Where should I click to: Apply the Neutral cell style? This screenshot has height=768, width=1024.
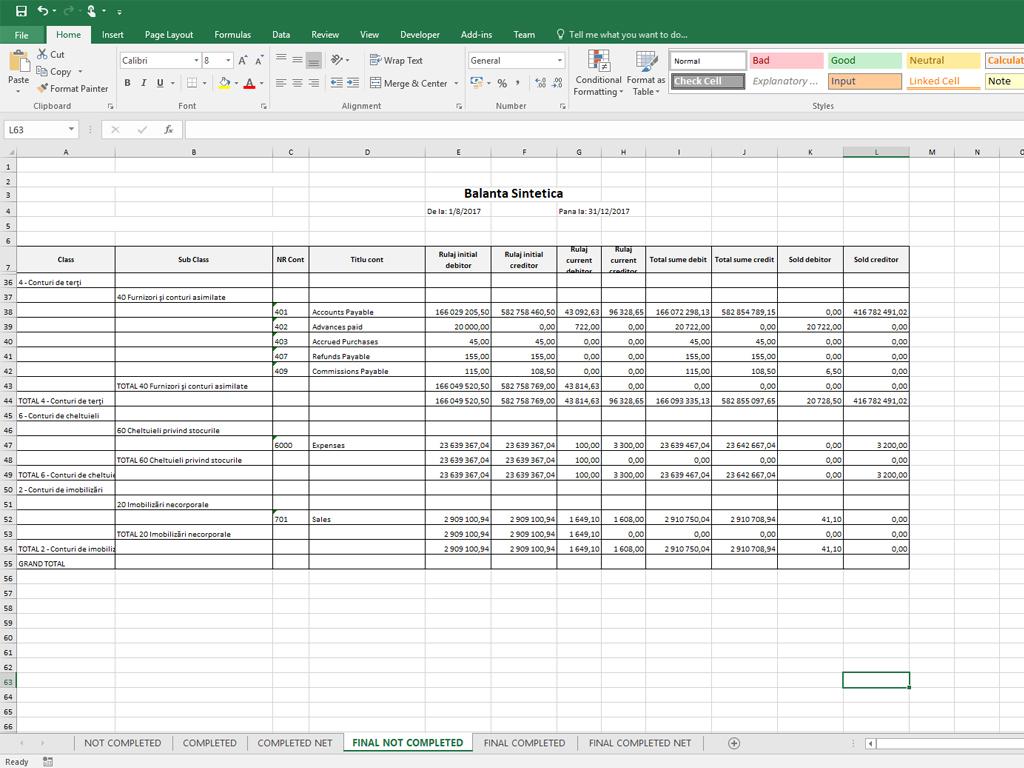[x=943, y=61]
